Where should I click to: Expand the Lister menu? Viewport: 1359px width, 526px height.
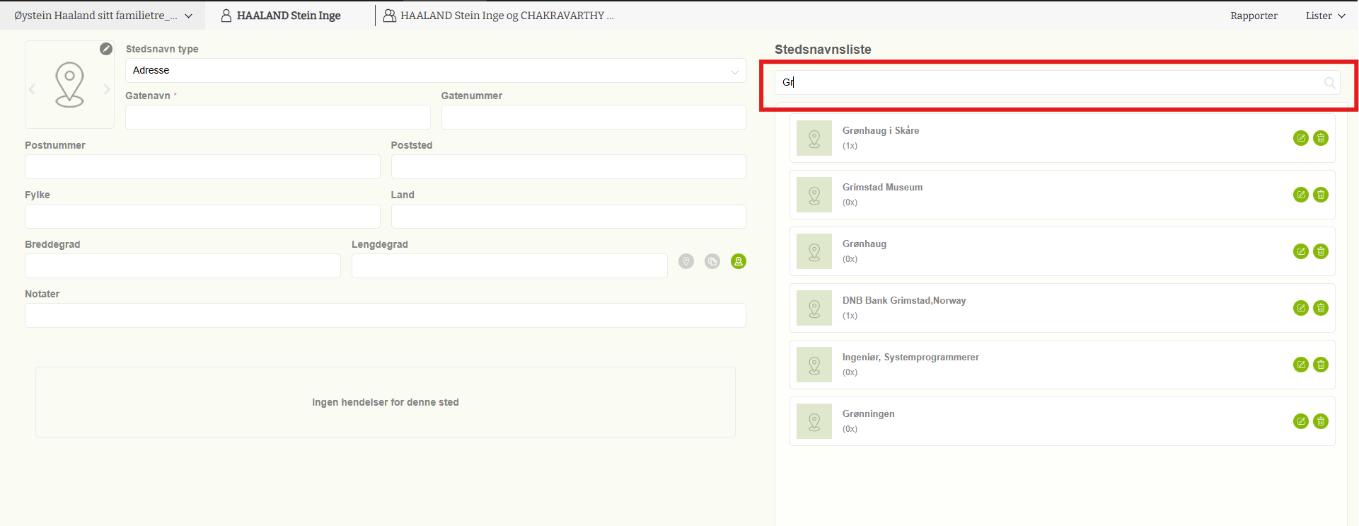[x=1324, y=15]
